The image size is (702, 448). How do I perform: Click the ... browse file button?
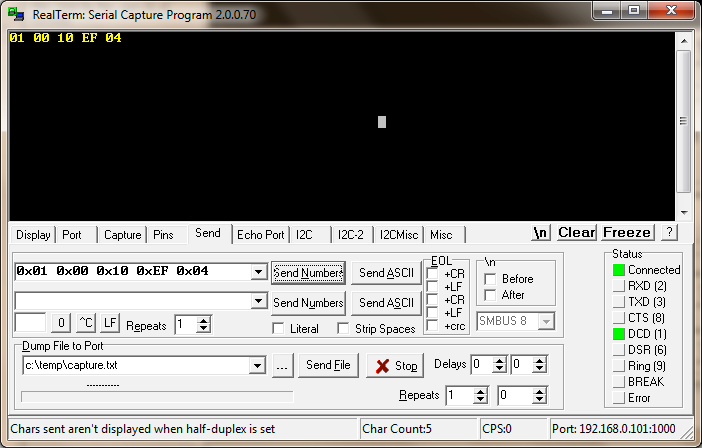click(x=282, y=366)
